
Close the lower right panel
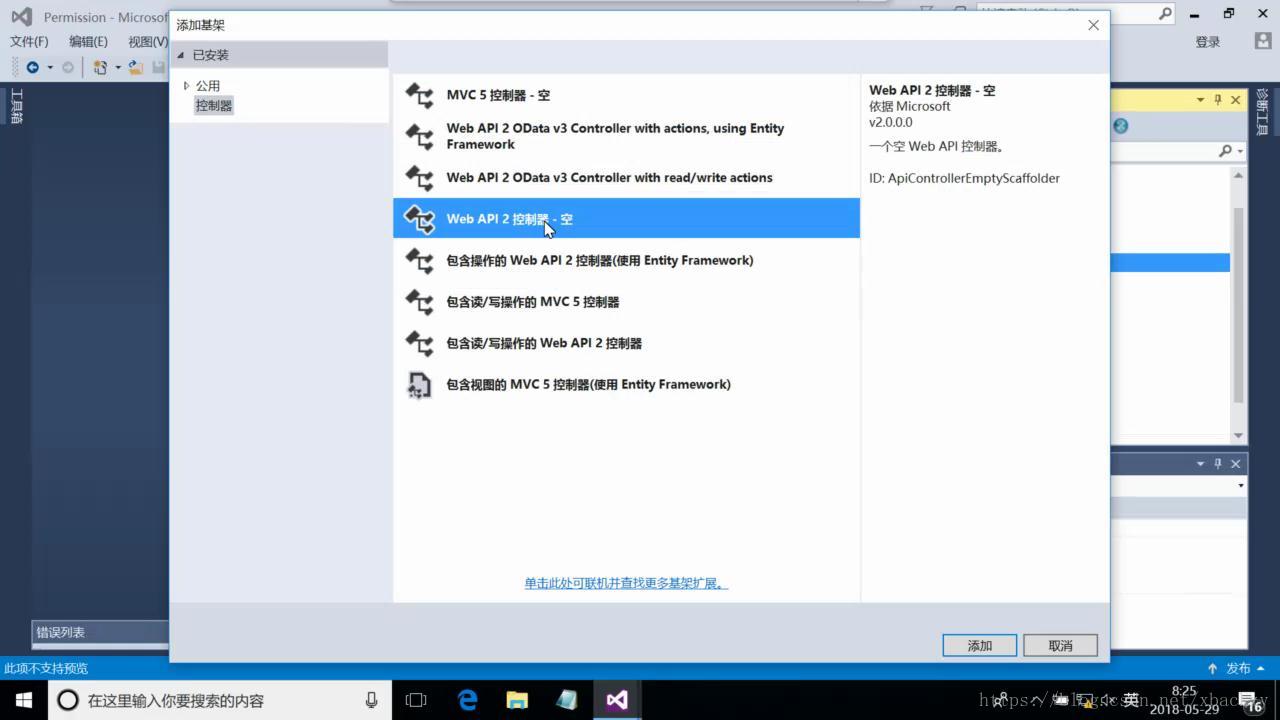pyautogui.click(x=1235, y=464)
